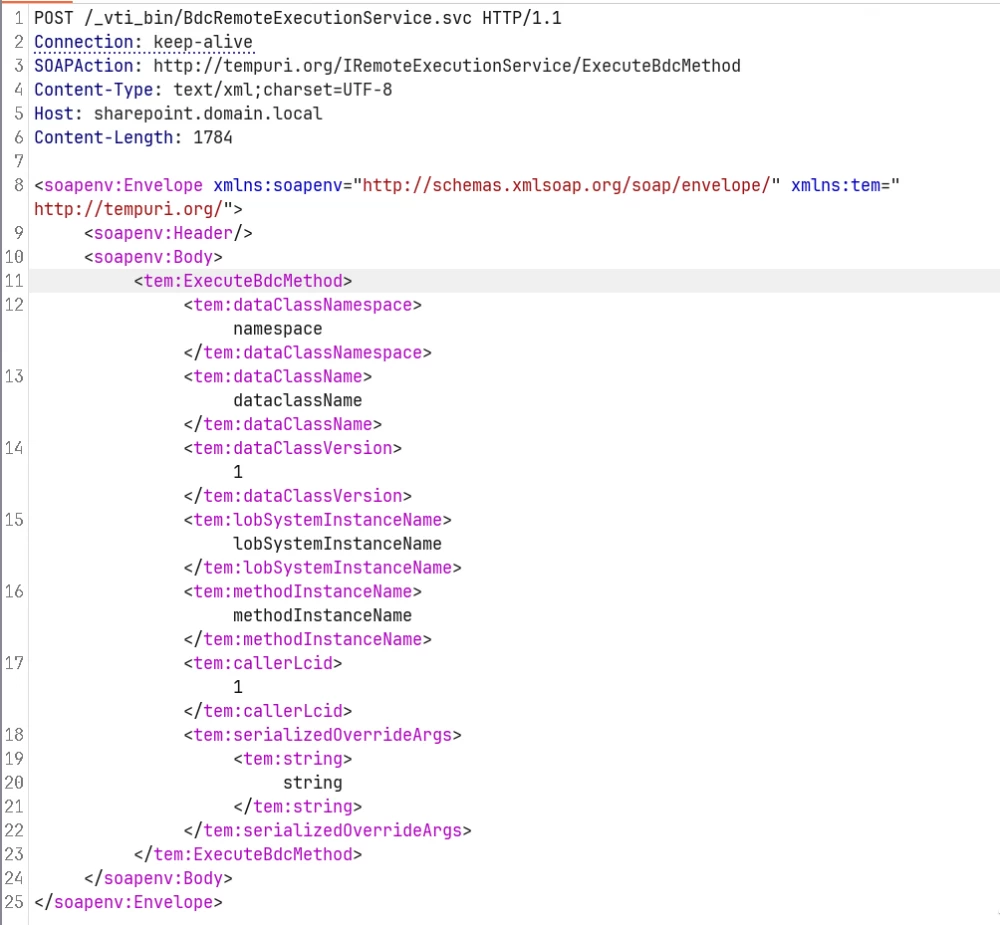Click the opening tem:ExecuteBdcMethod tag

[243, 281]
